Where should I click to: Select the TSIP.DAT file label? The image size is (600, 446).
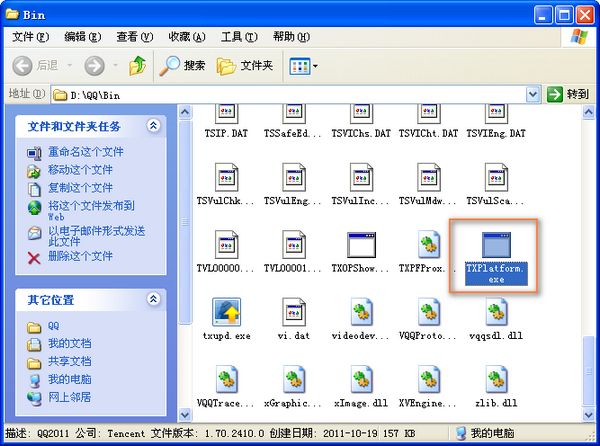click(226, 133)
